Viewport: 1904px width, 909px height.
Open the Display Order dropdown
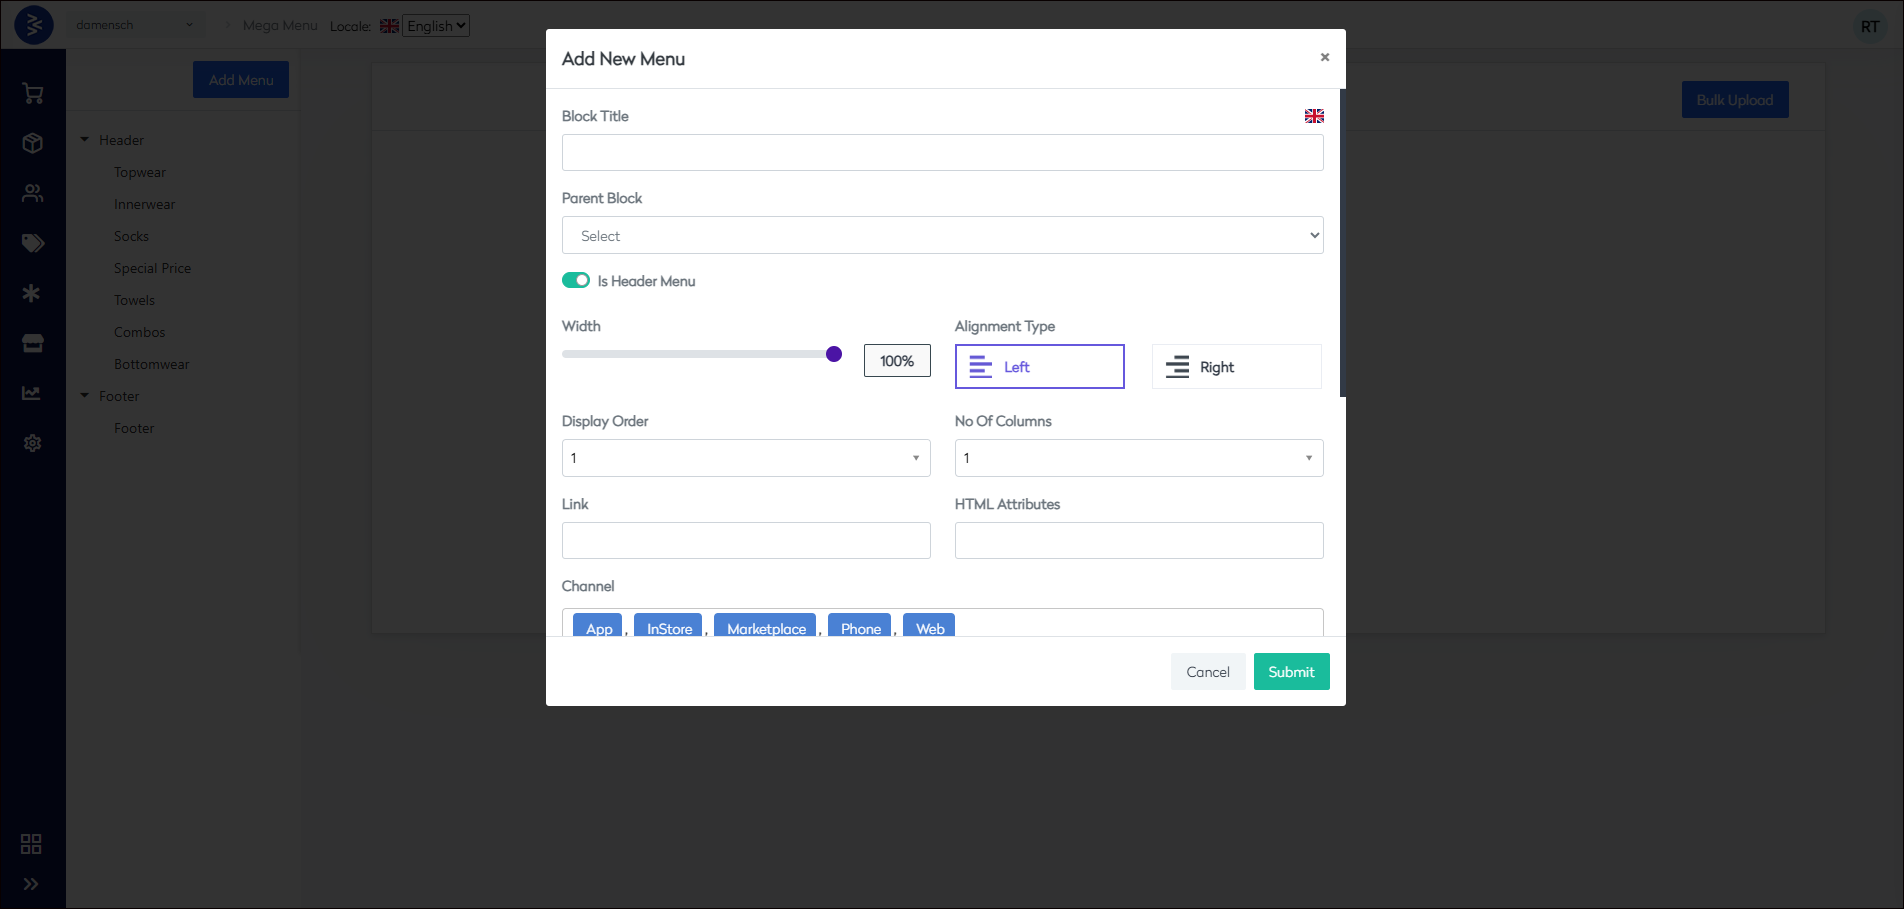(745, 458)
